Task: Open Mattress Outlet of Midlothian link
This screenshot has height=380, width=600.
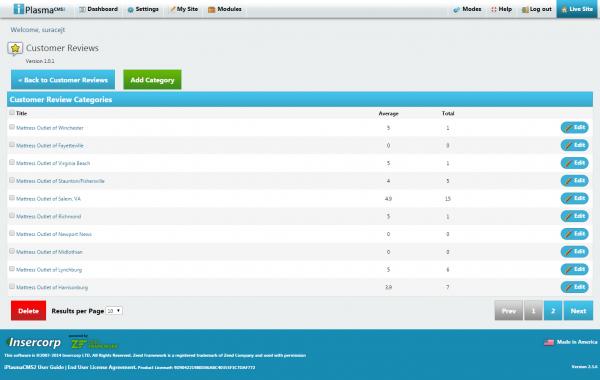Action: pos(49,252)
